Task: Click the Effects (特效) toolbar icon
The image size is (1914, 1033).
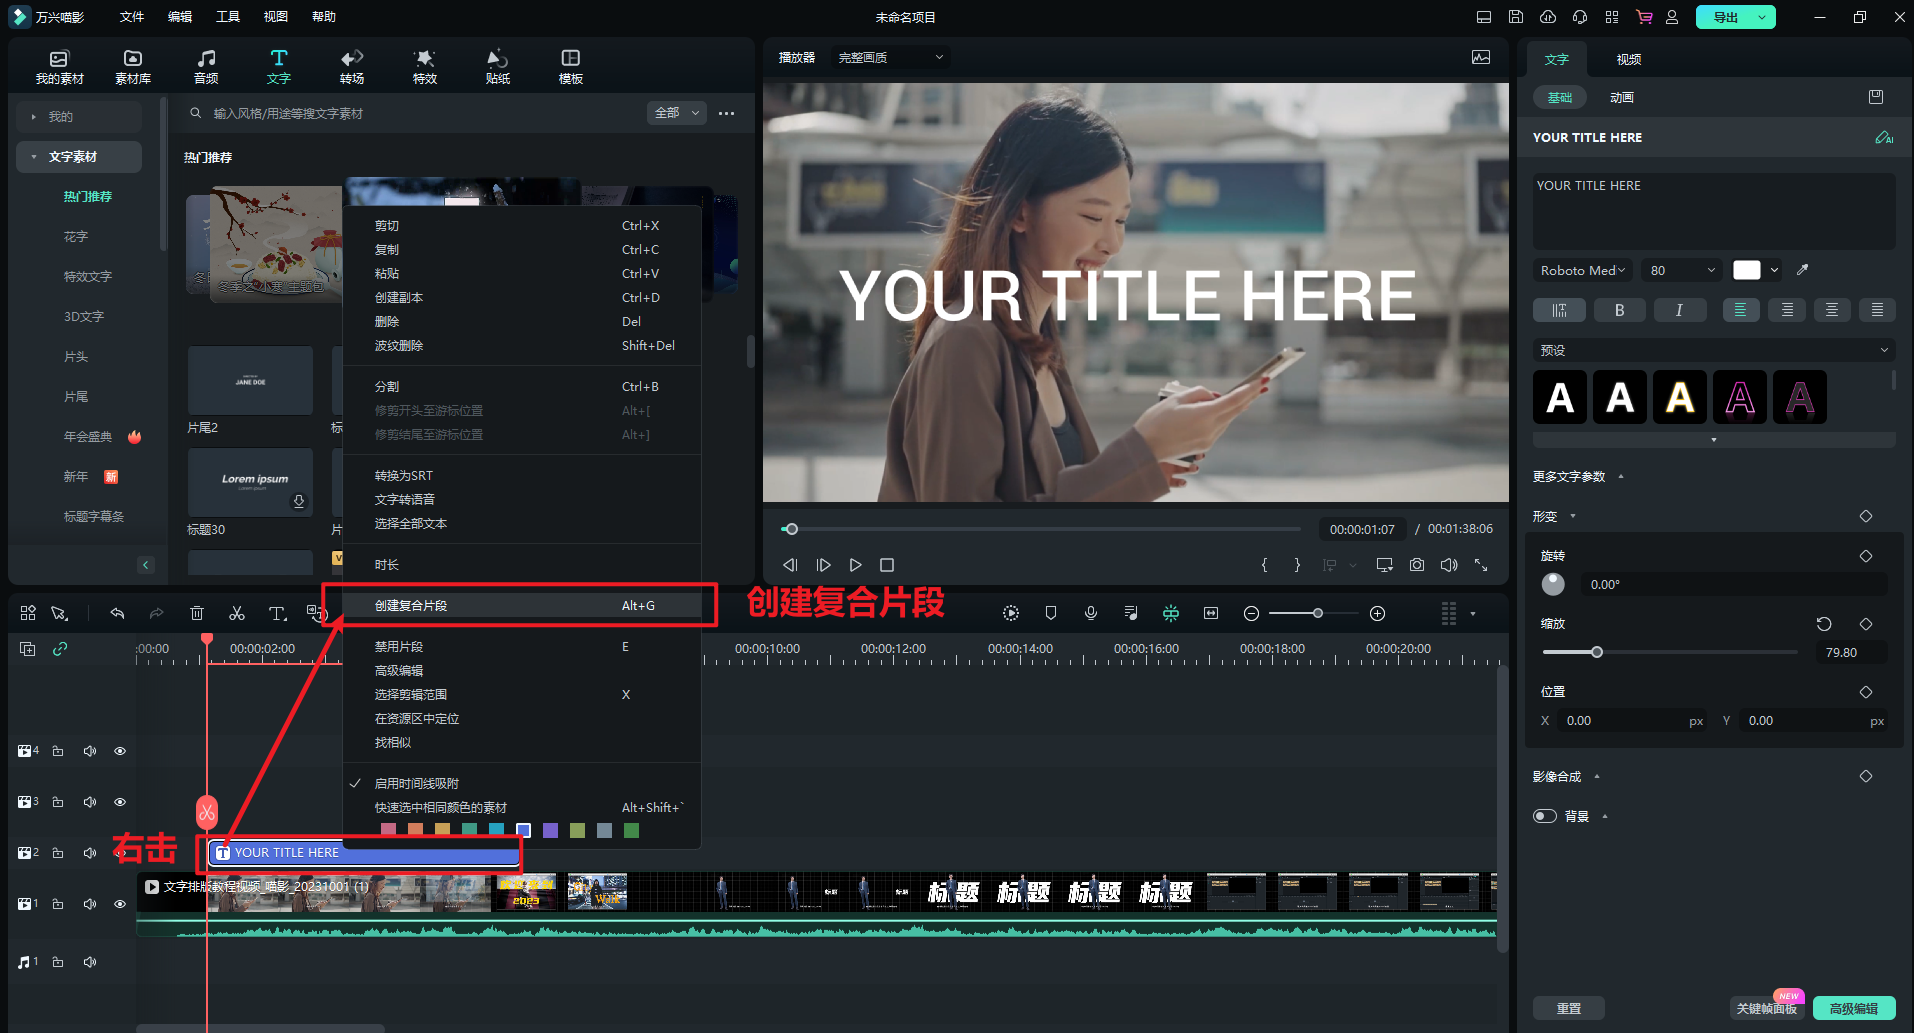Action: [x=424, y=66]
